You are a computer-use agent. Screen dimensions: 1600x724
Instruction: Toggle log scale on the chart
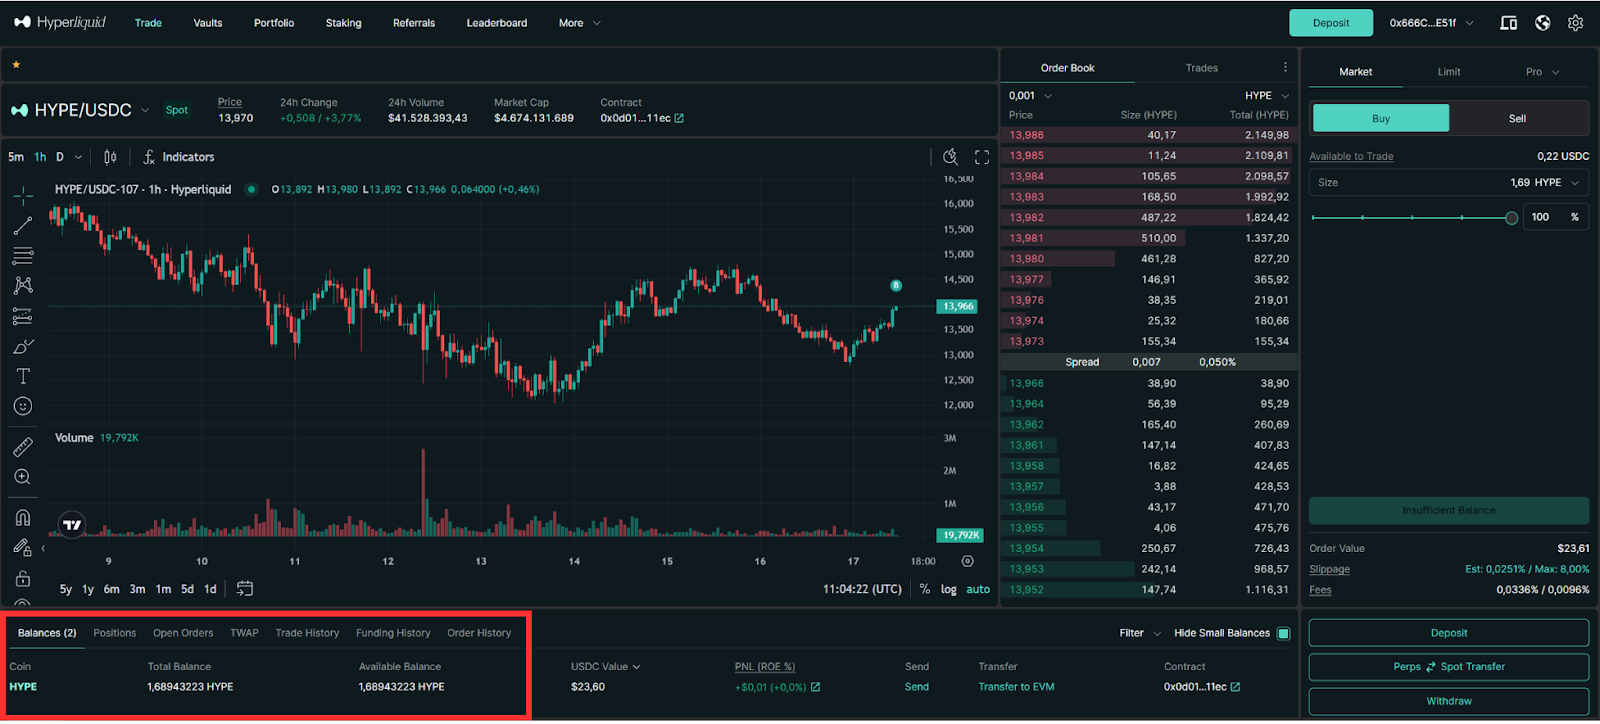pos(948,589)
